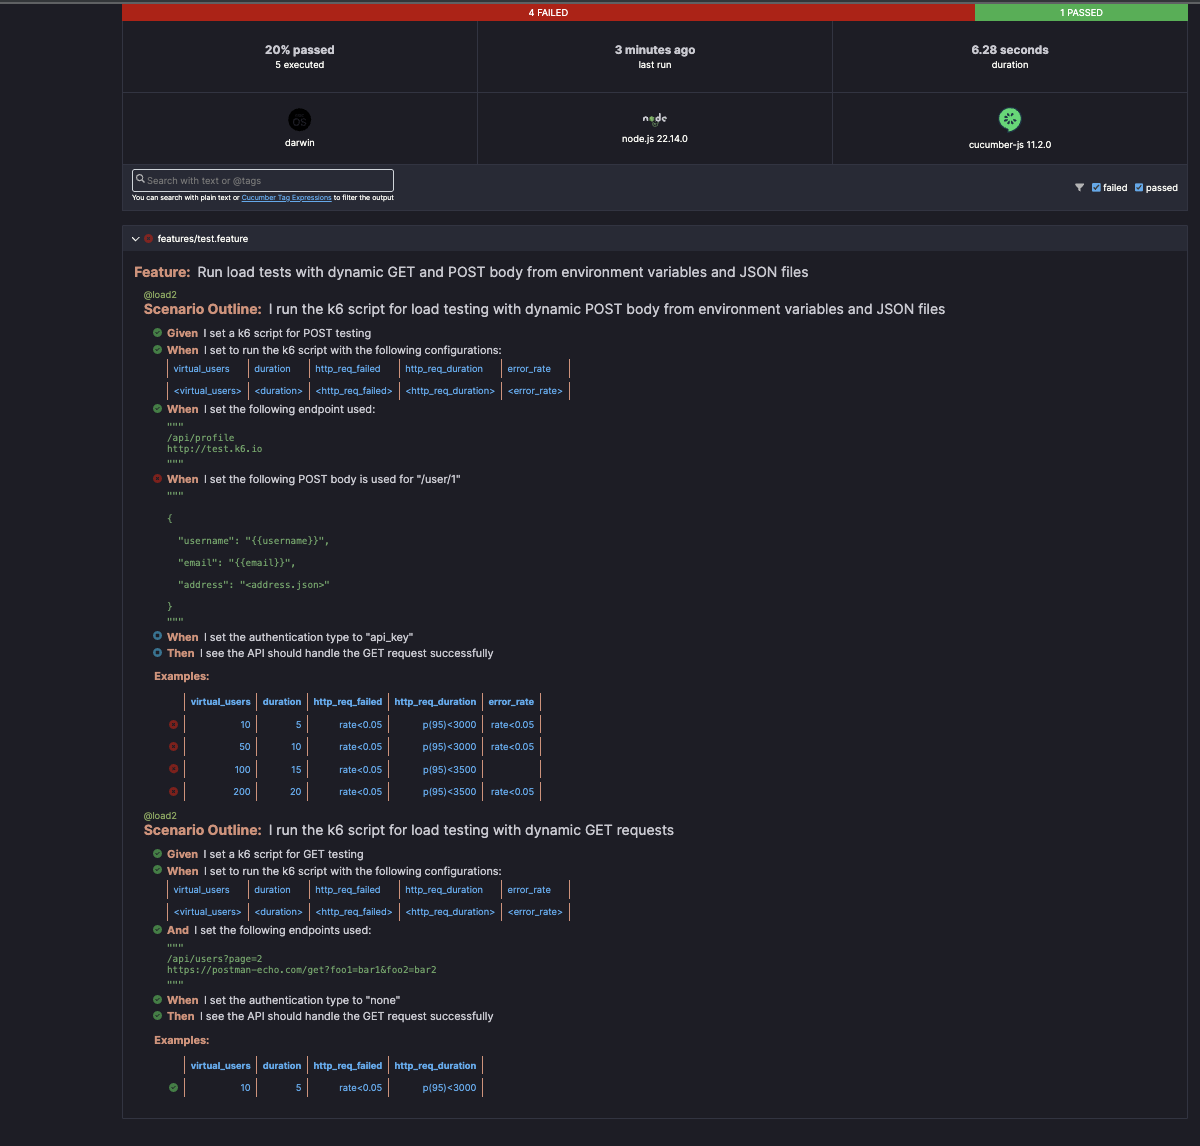Click failed status icon beside features/test.feature
1200x1146 pixels.
coord(148,239)
